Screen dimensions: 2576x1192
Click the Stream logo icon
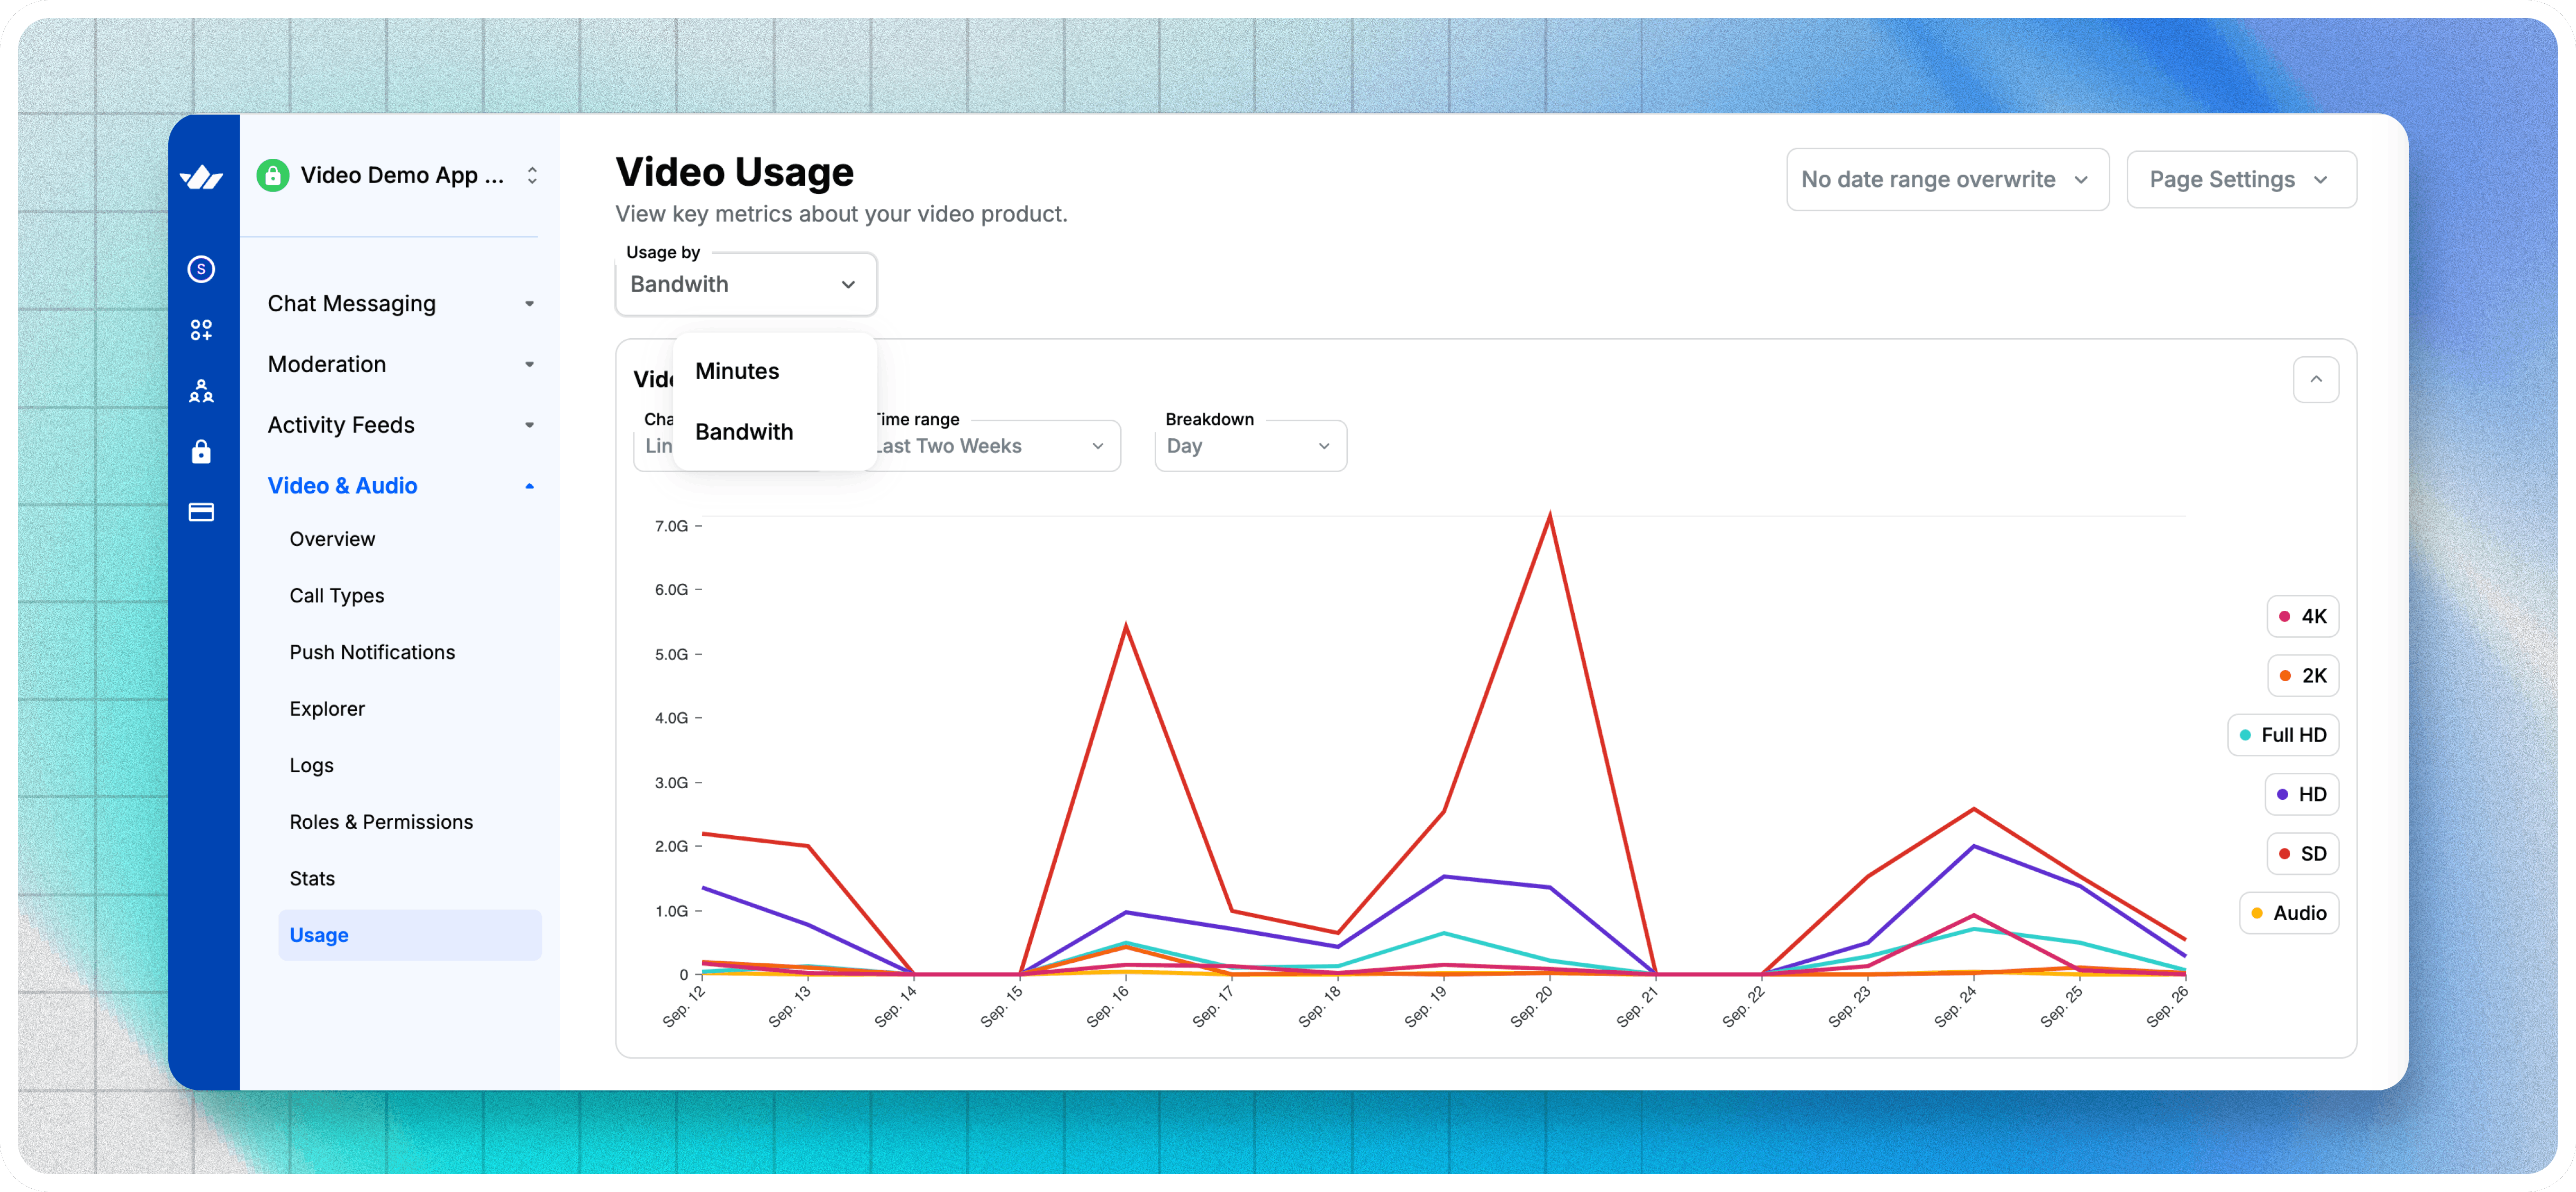tap(201, 178)
